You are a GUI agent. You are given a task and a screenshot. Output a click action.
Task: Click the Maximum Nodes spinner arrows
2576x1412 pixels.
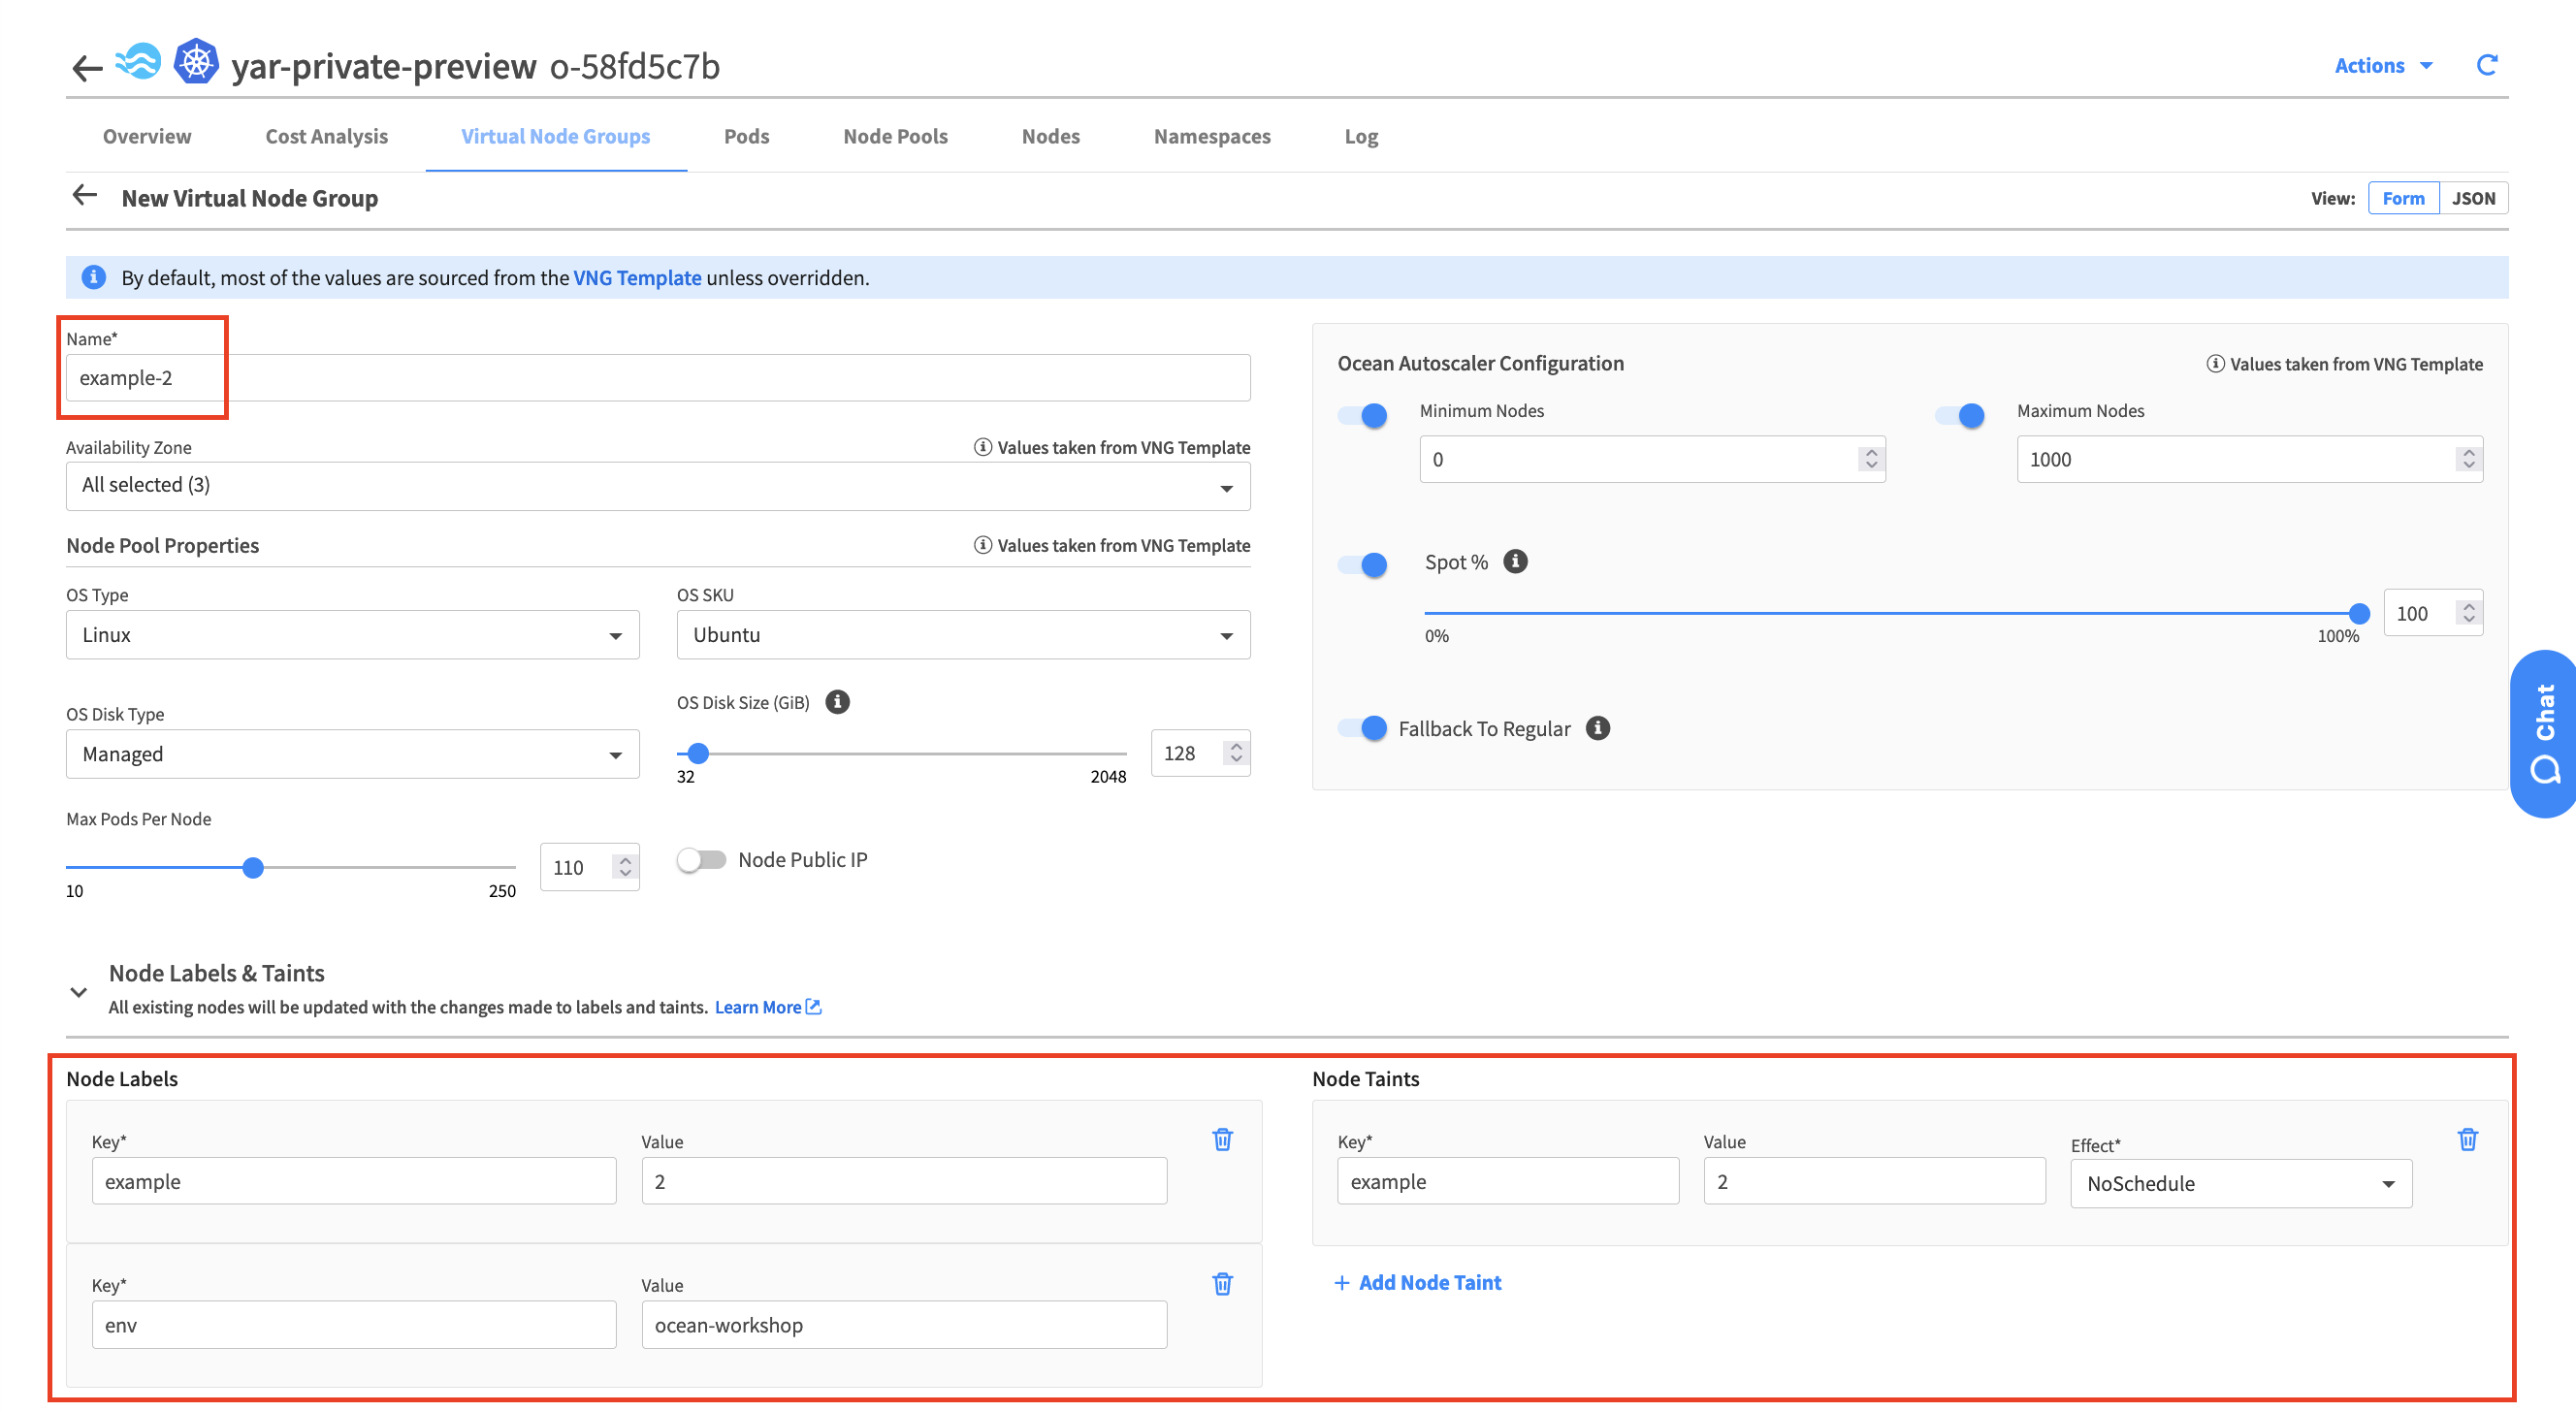[x=2468, y=459]
